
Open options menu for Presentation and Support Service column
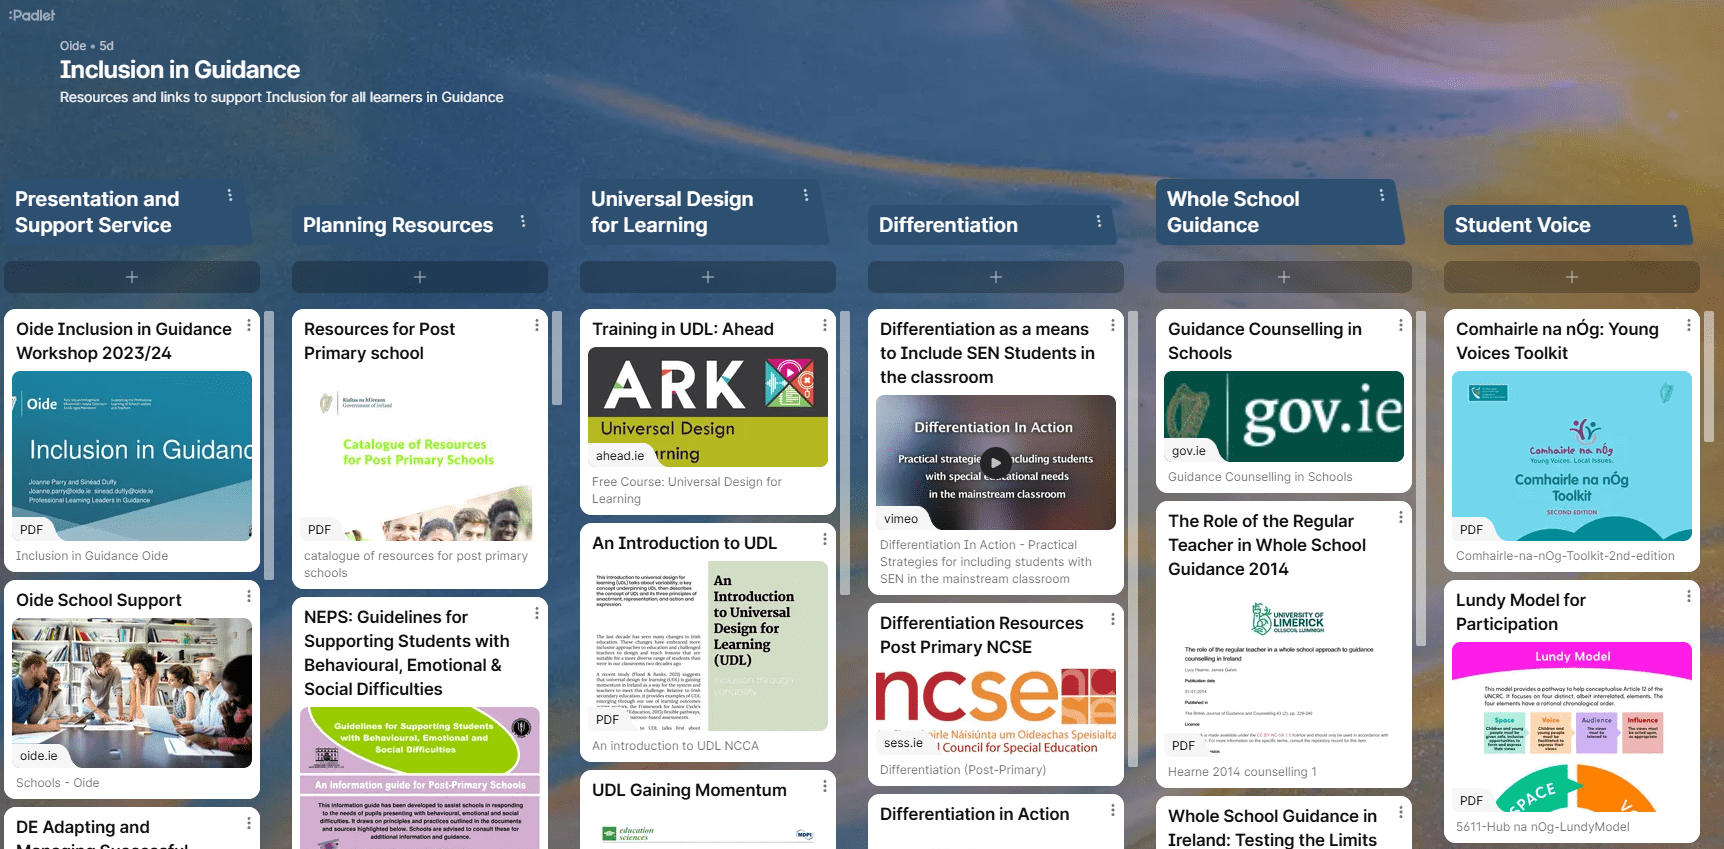(230, 195)
